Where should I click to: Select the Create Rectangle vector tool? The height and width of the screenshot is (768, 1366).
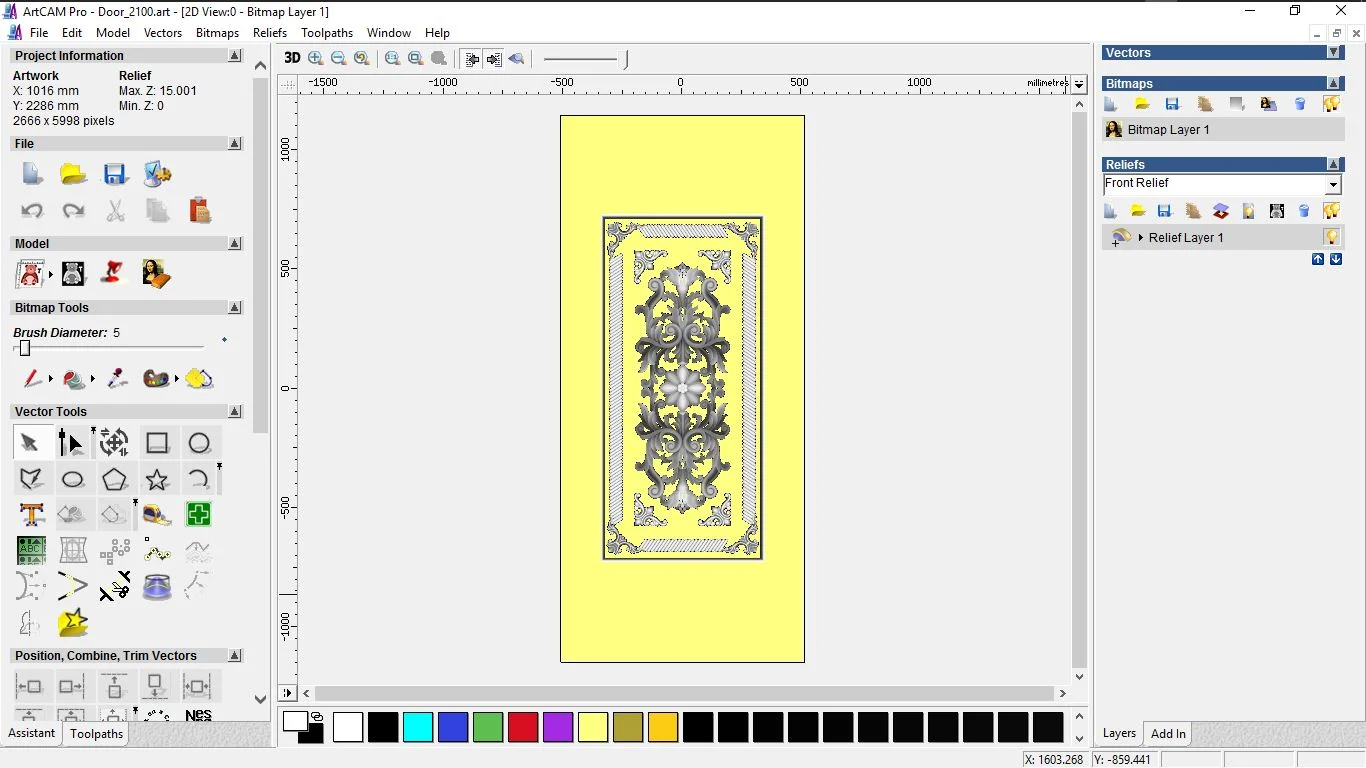point(157,442)
